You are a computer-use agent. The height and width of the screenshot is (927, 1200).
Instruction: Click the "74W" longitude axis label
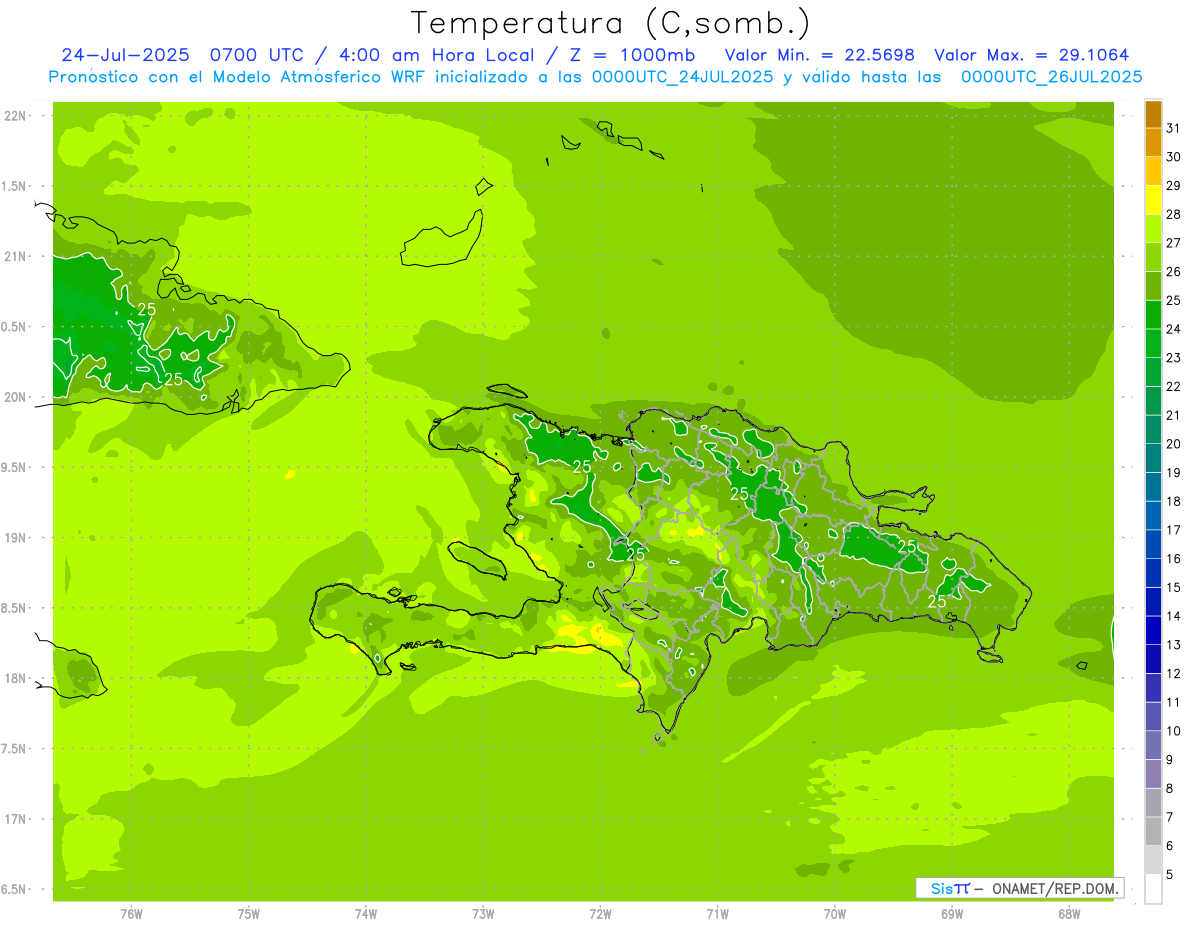tap(365, 914)
